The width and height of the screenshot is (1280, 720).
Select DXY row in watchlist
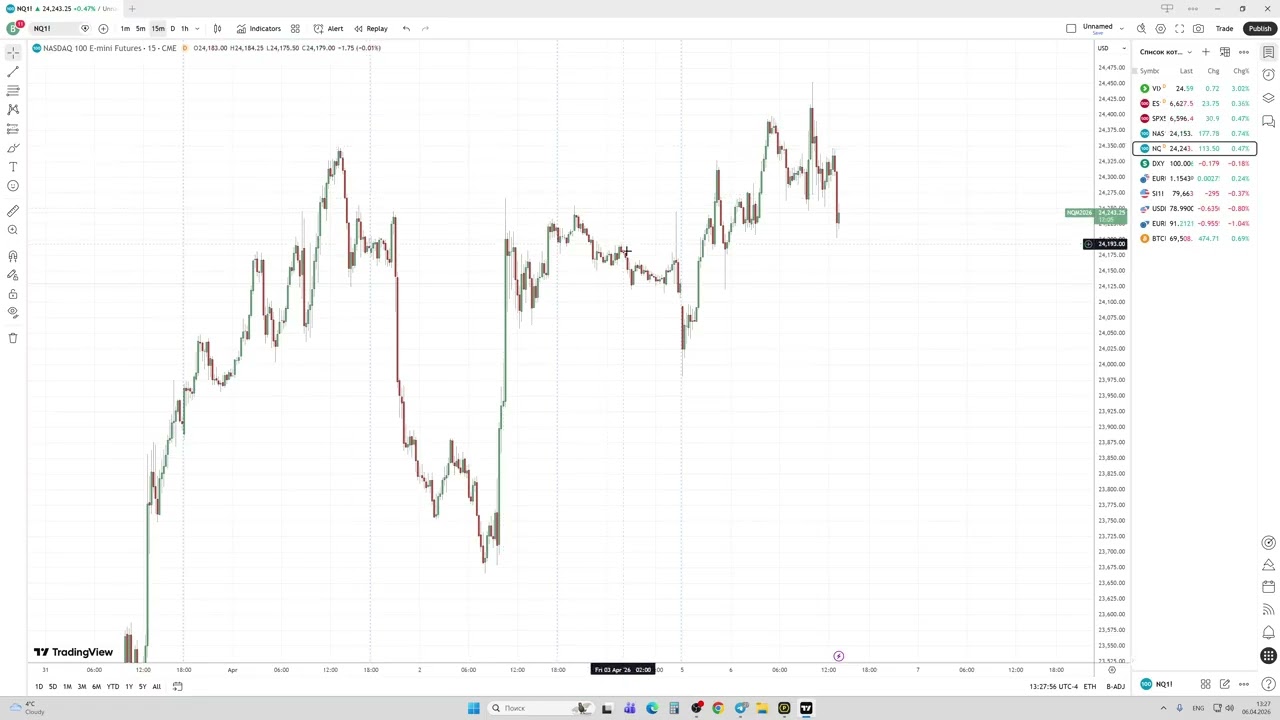(x=1195, y=163)
